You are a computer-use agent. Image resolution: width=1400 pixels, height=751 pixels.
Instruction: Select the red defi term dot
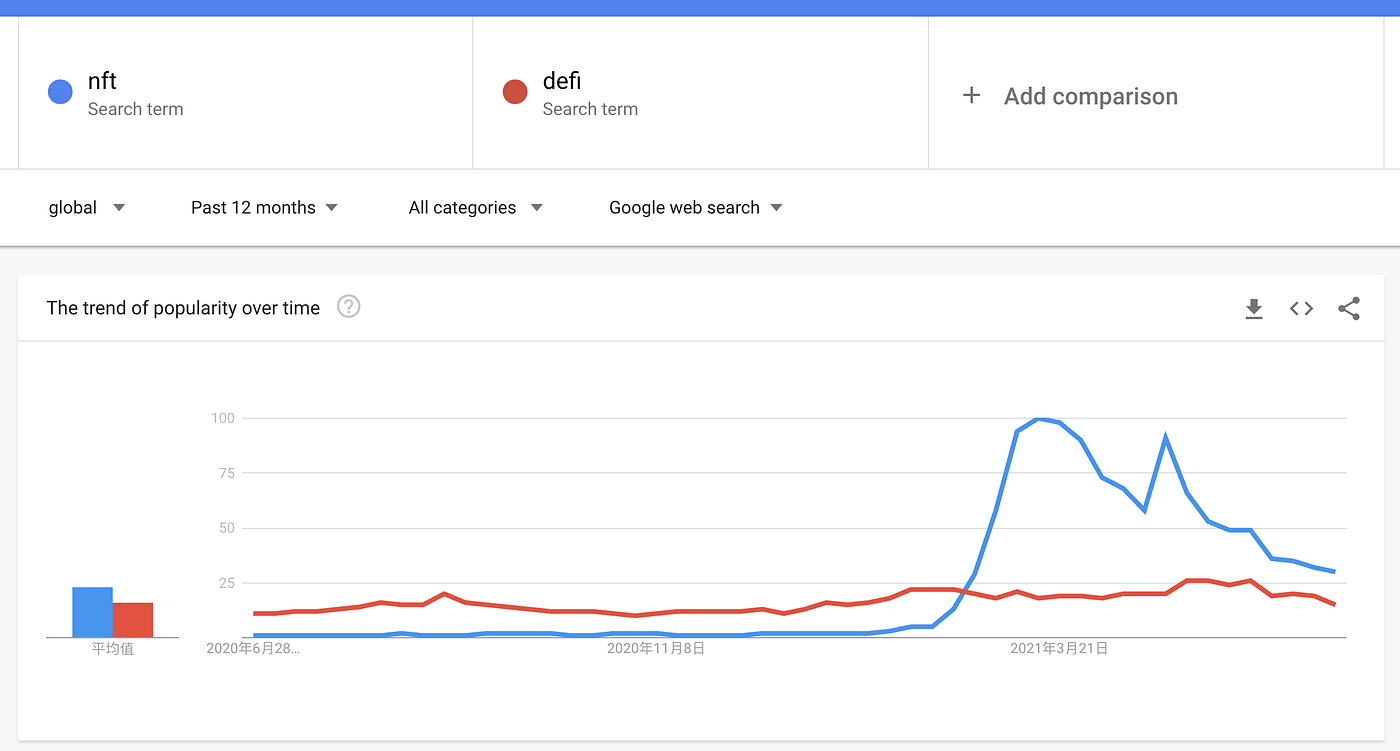(515, 93)
